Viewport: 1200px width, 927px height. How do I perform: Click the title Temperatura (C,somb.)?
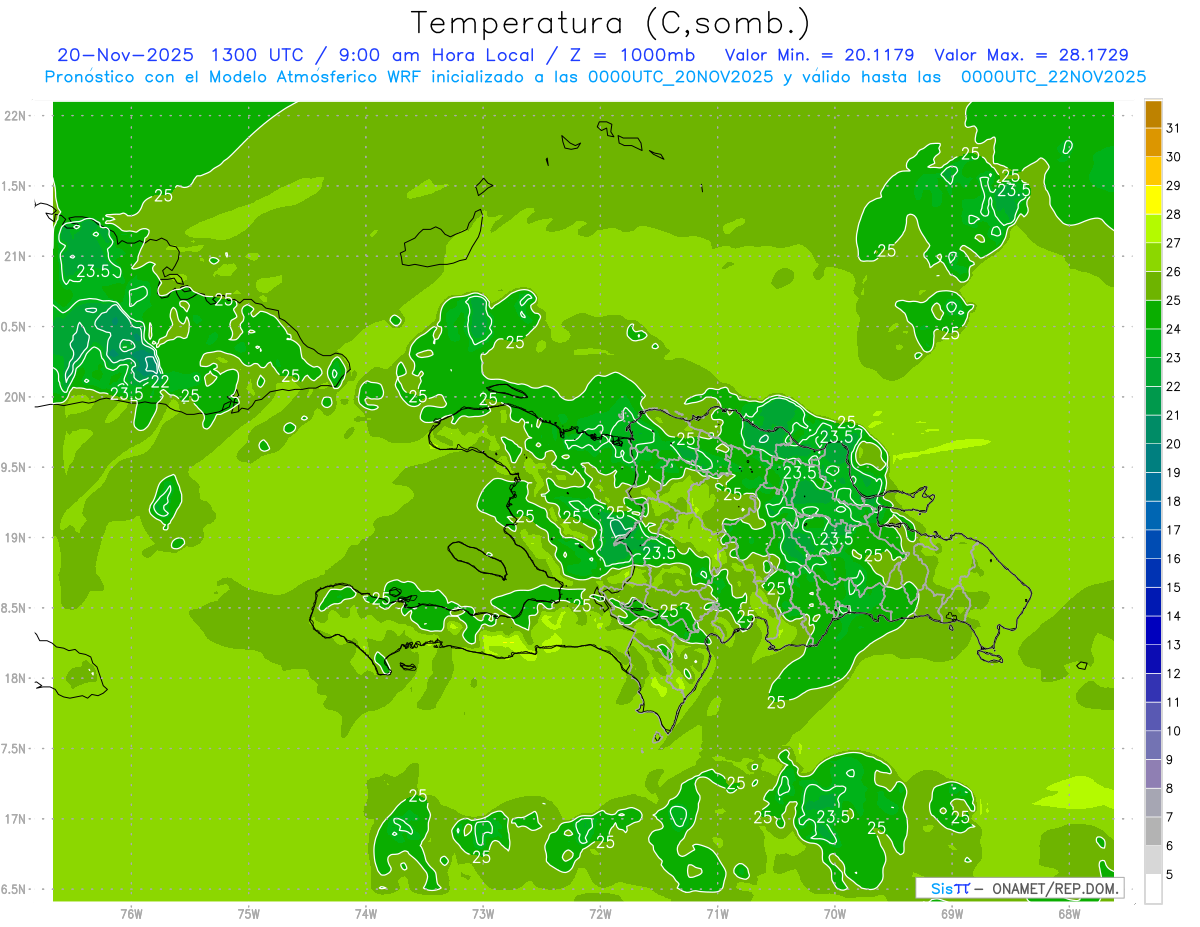[610, 23]
